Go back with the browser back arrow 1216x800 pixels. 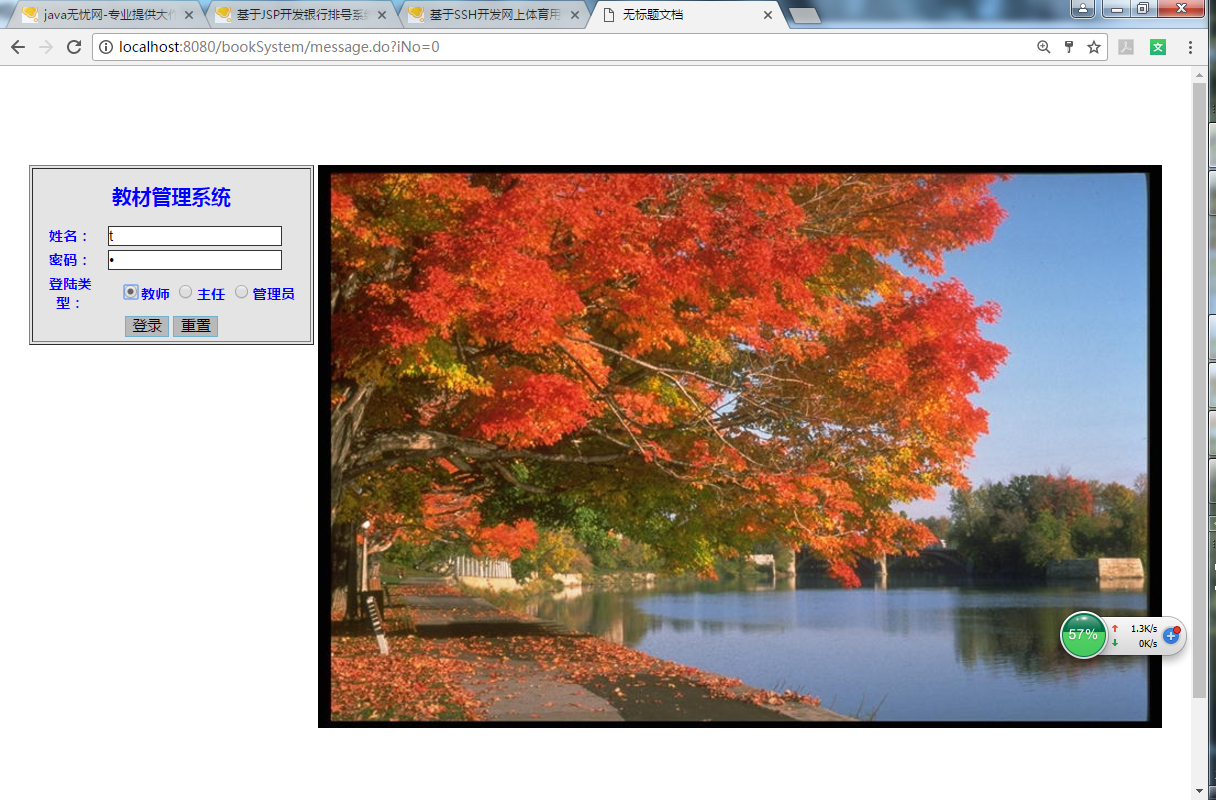tap(18, 47)
